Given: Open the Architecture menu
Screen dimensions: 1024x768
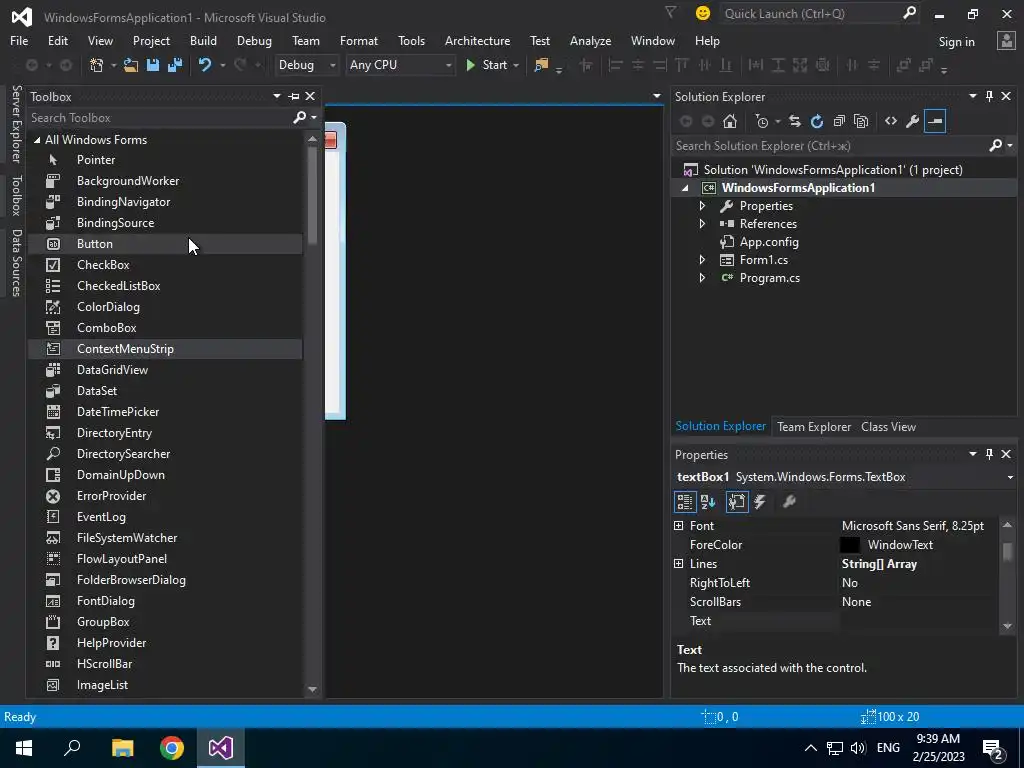Looking at the screenshot, I should (x=477, y=40).
